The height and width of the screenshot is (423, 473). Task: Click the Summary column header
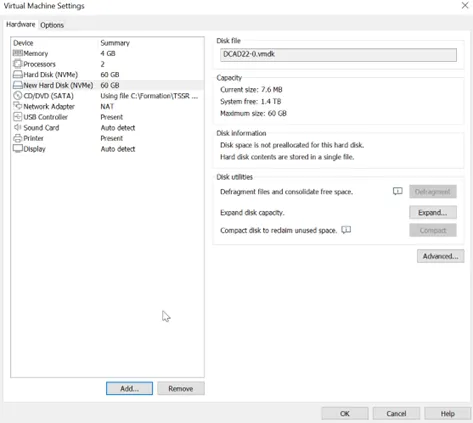click(115, 43)
